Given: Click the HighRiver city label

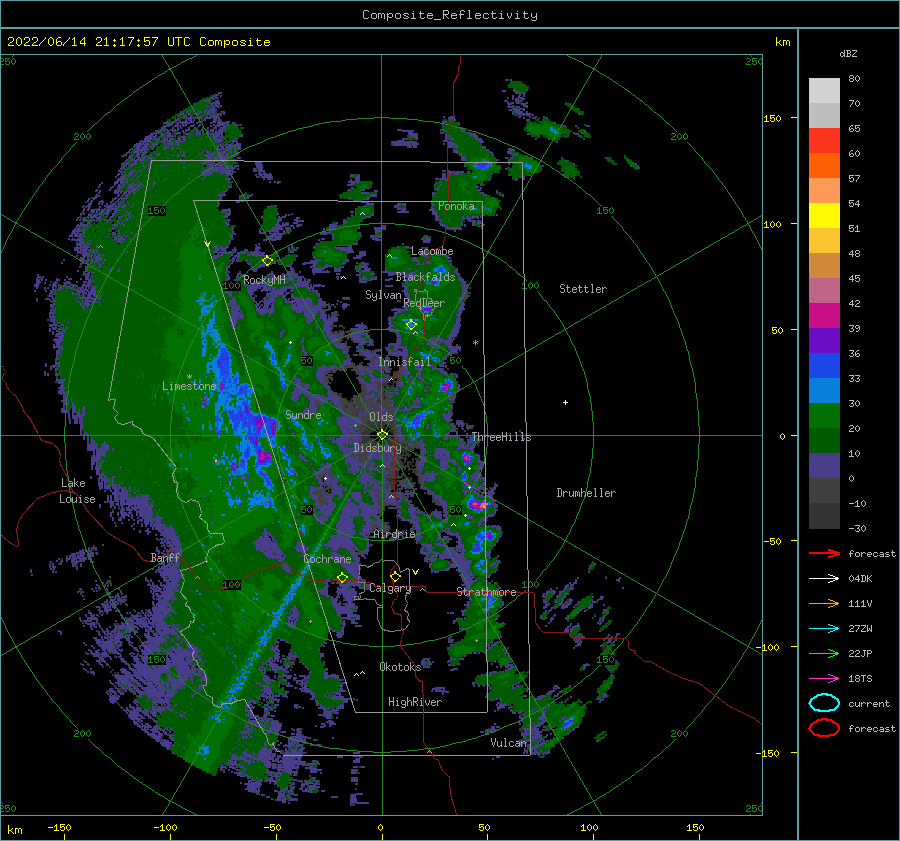Looking at the screenshot, I should (415, 702).
